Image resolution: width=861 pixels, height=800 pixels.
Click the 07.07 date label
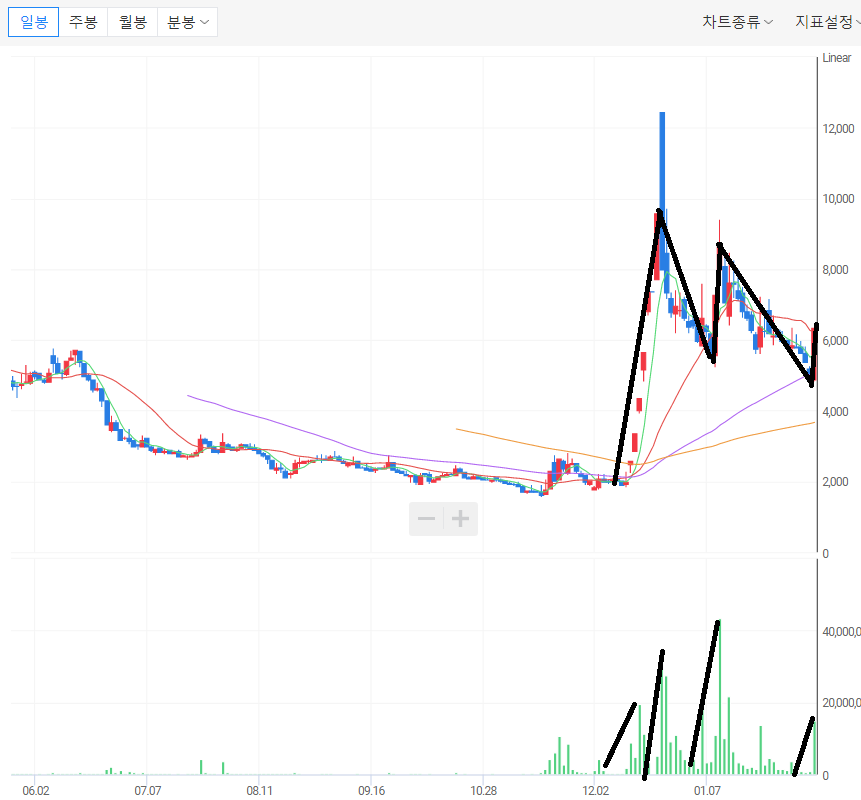click(x=148, y=791)
